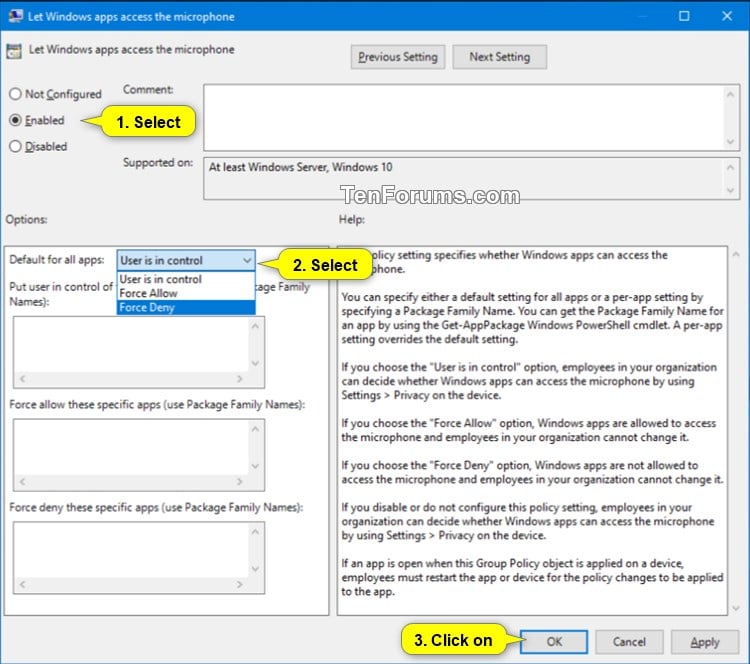The height and width of the screenshot is (664, 750).
Task: Choose User is in control from list
Action: (x=186, y=279)
